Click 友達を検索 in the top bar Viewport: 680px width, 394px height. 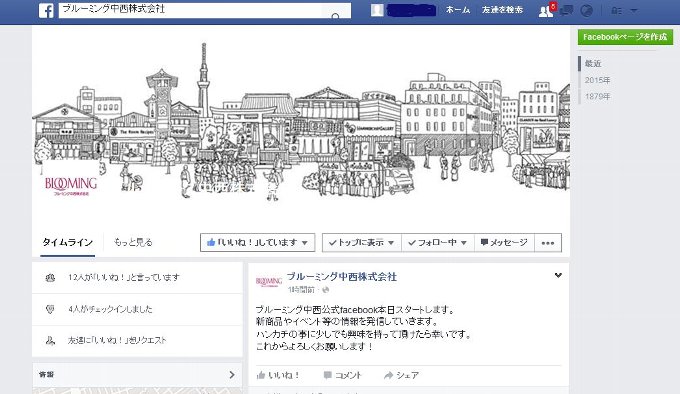(x=502, y=10)
